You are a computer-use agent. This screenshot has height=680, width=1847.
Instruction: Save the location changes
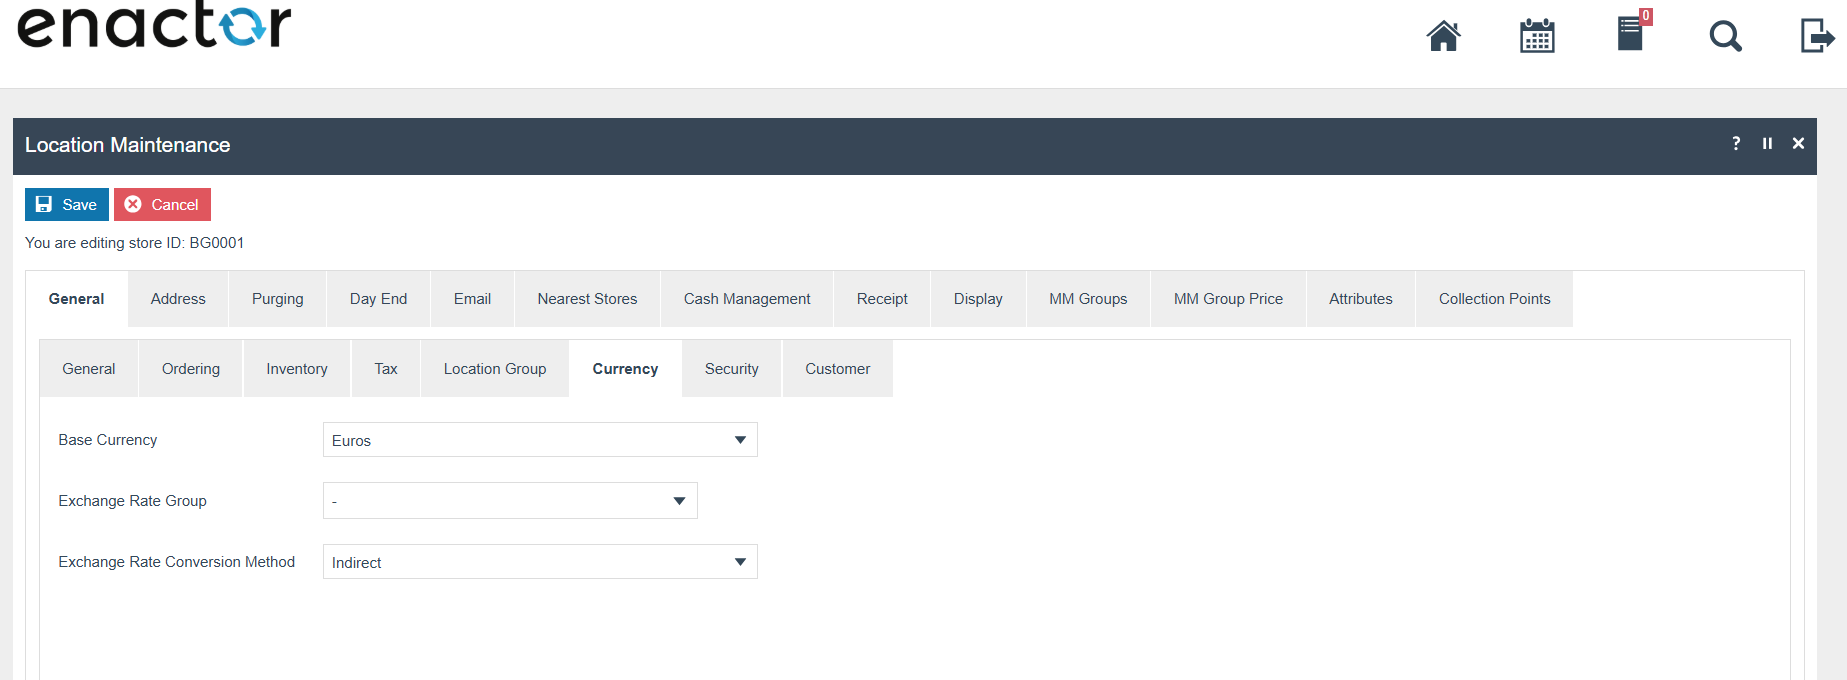(x=67, y=205)
